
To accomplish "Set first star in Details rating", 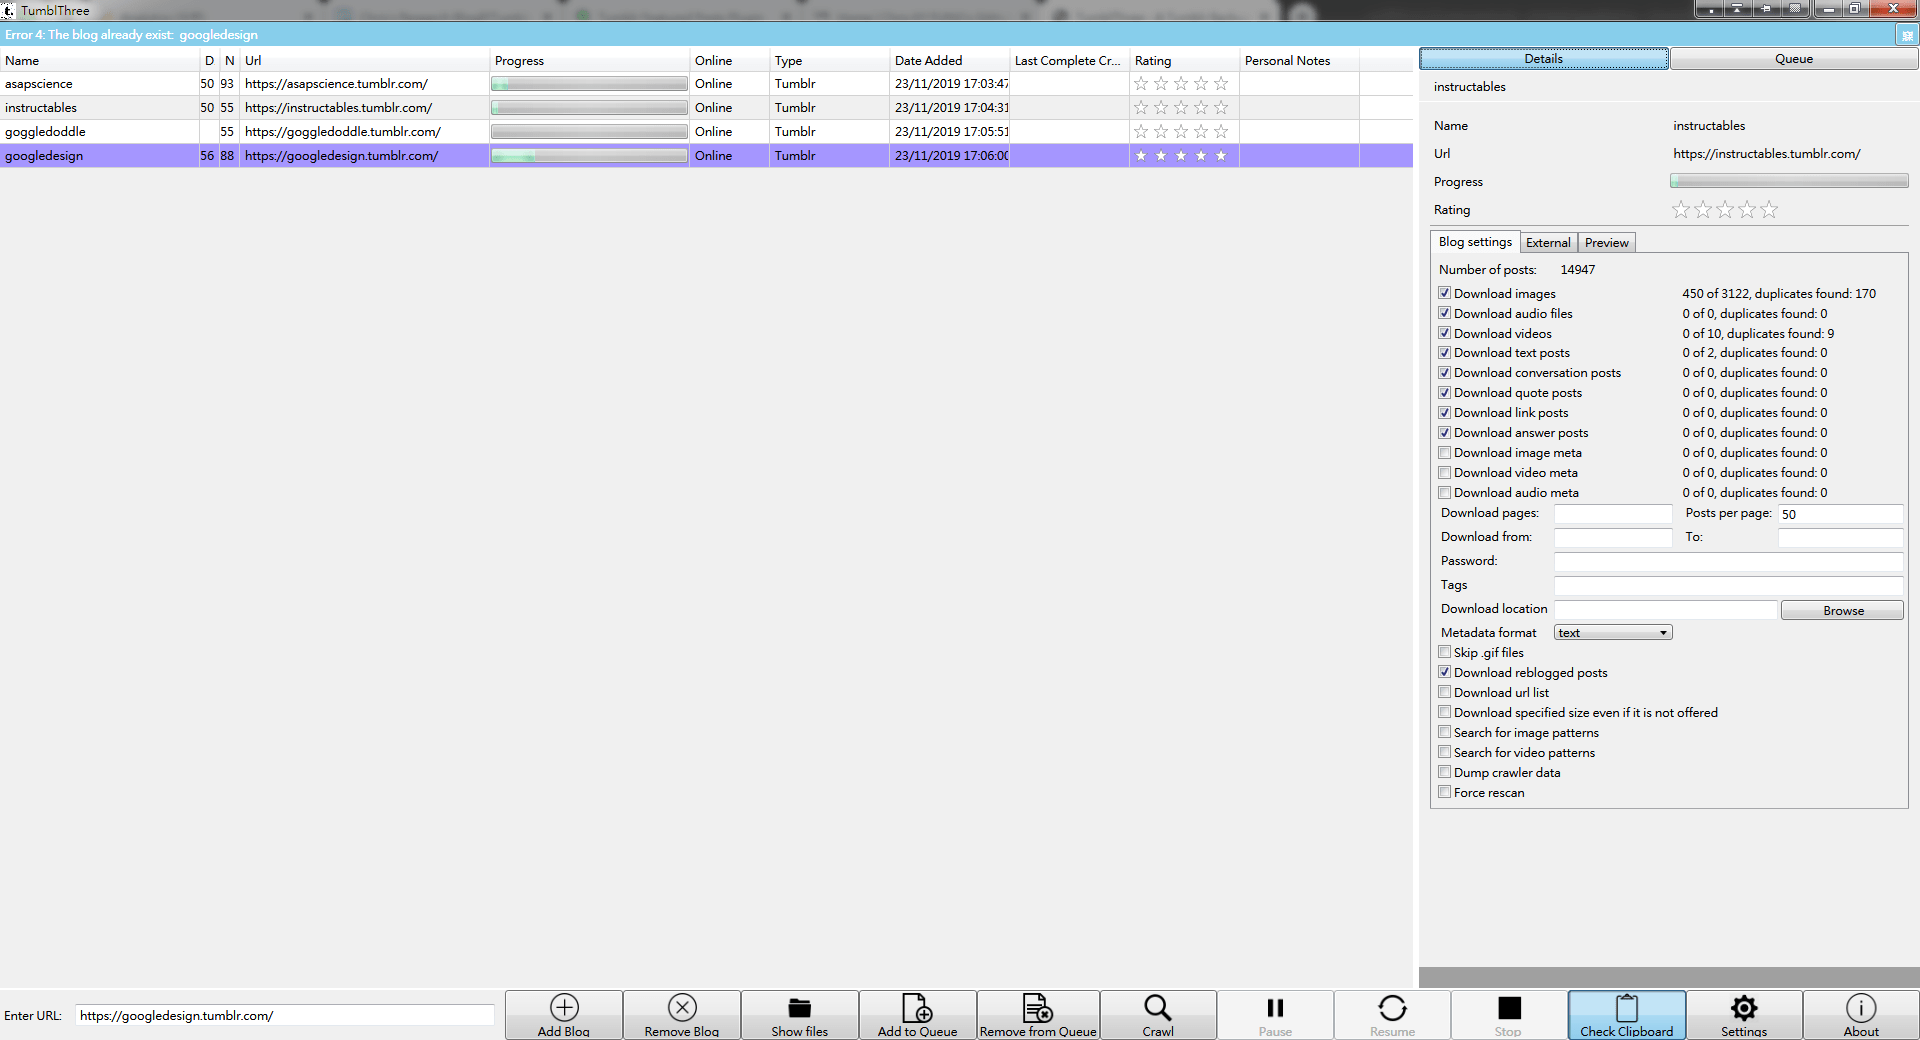I will (1681, 210).
